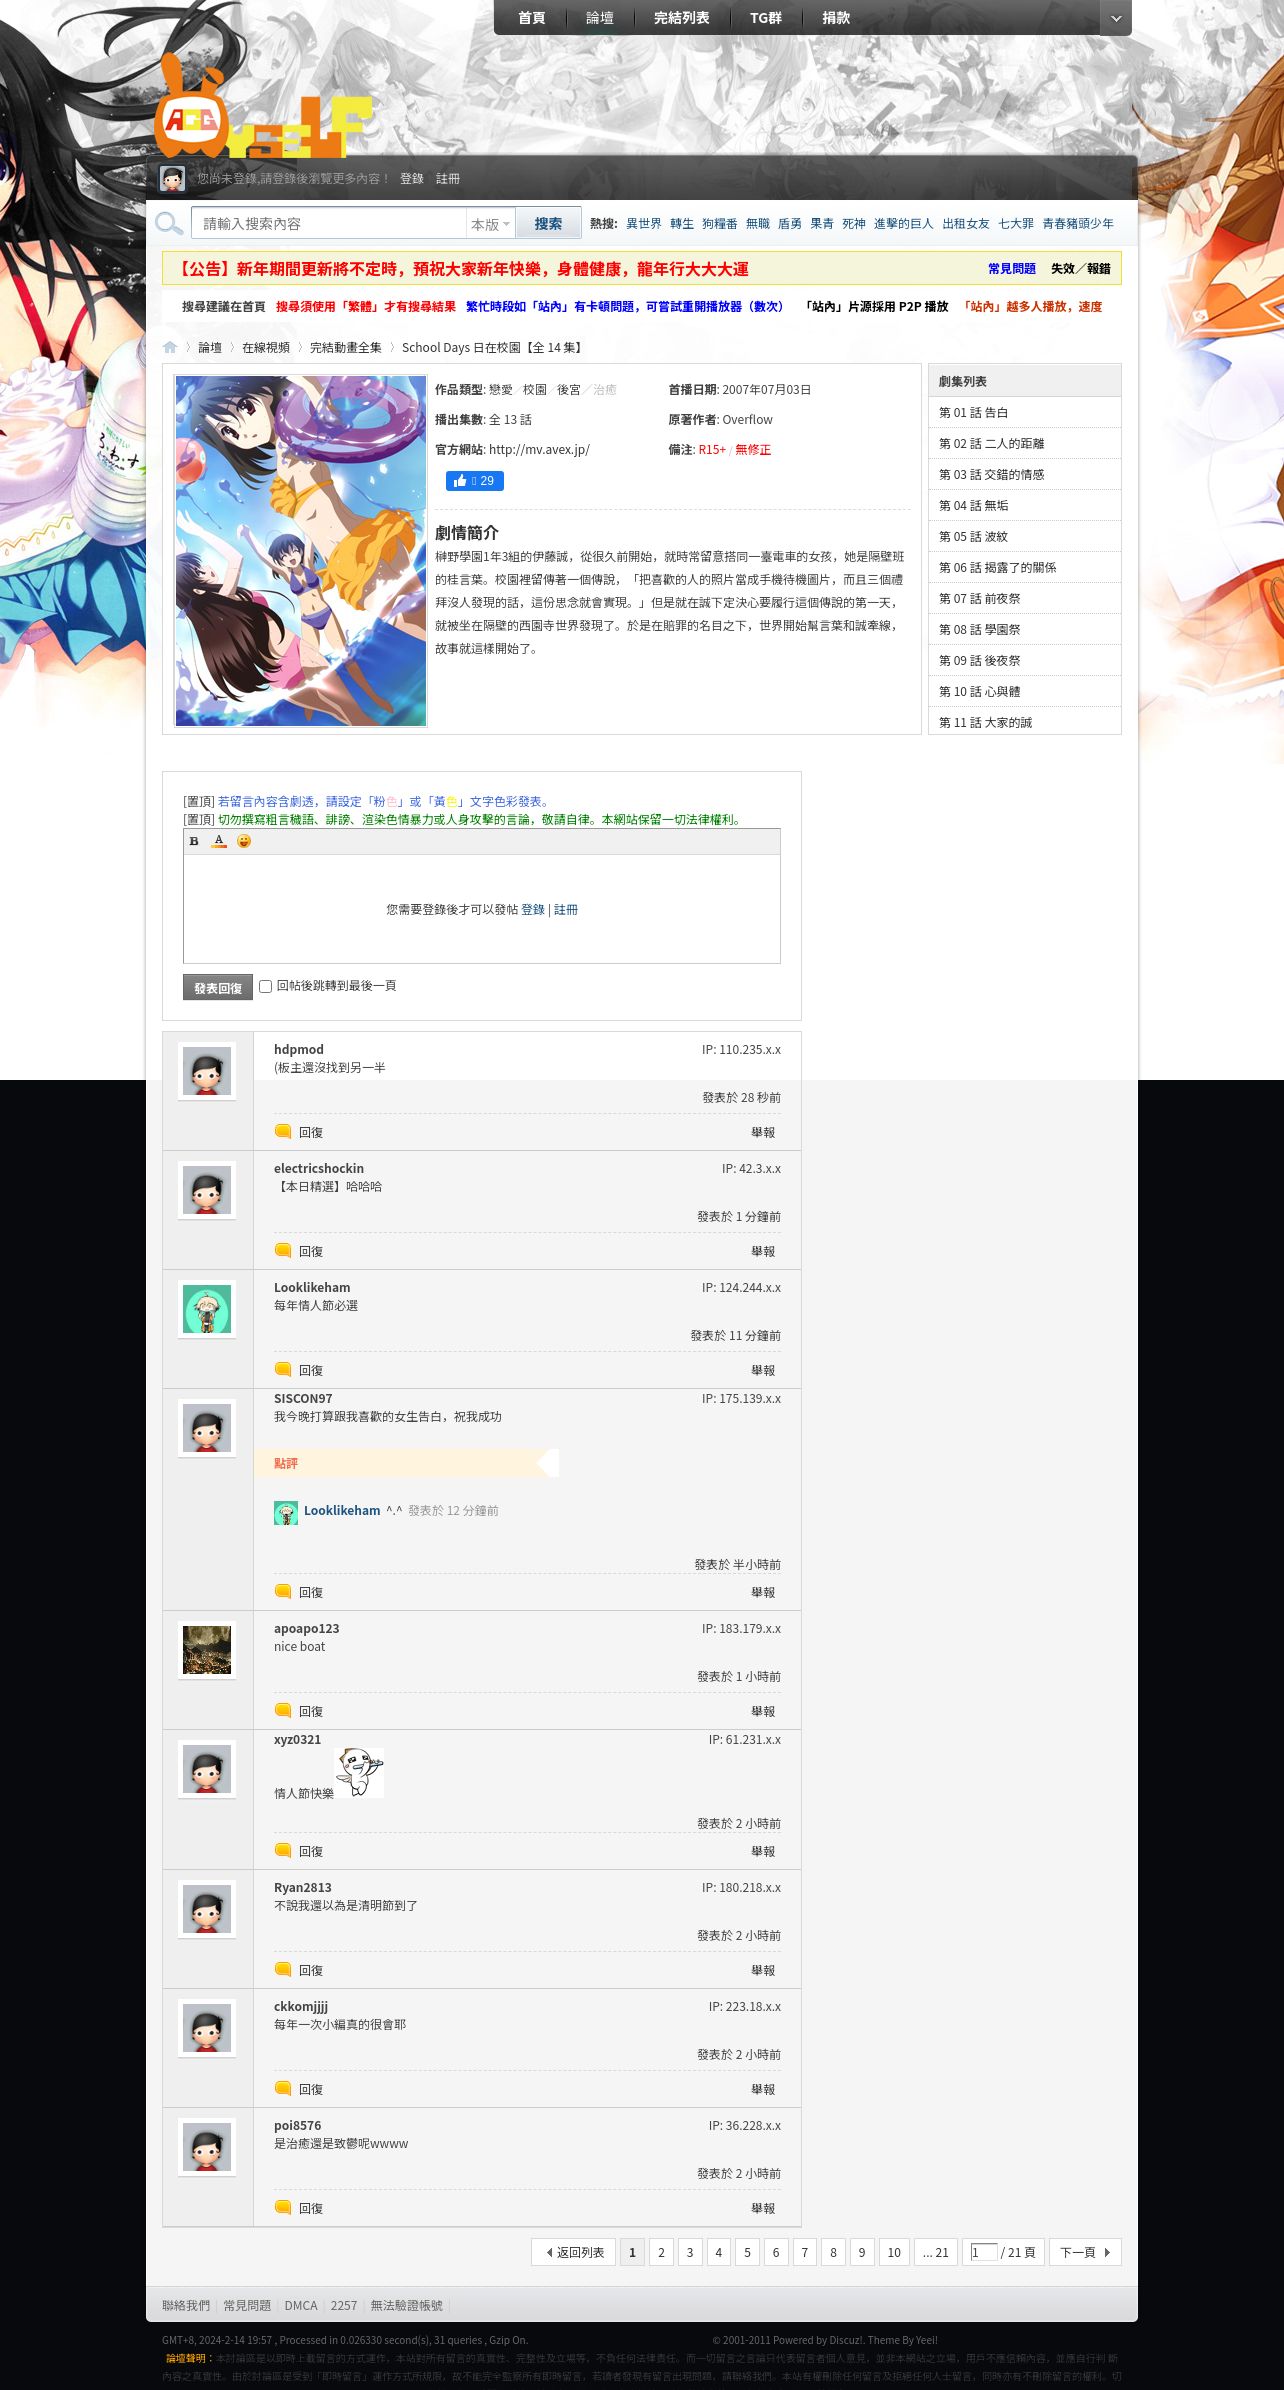Click the 聯絡我們 footer link
The height and width of the screenshot is (2390, 1284).
pyautogui.click(x=186, y=2306)
